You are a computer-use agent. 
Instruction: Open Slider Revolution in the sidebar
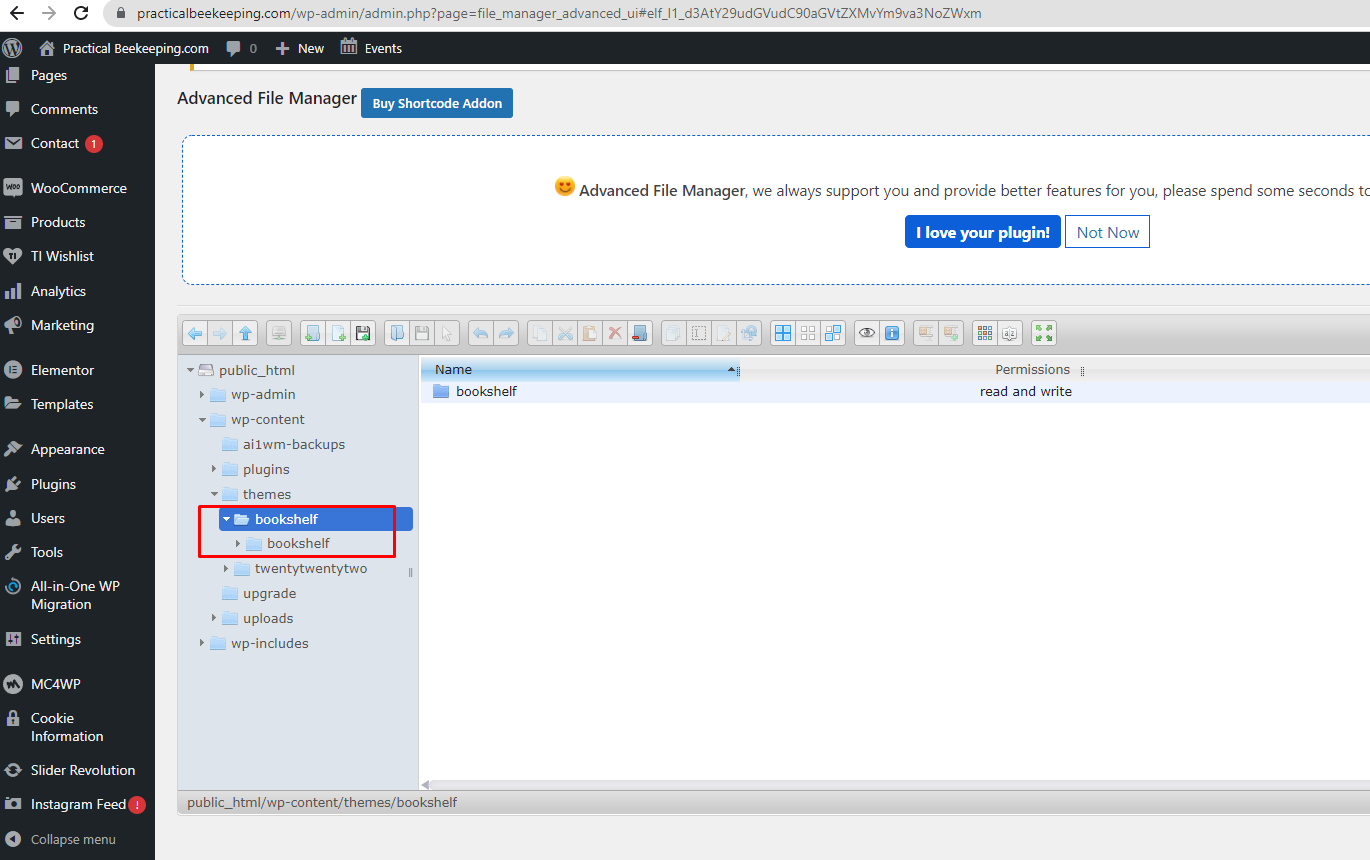click(x=77, y=770)
